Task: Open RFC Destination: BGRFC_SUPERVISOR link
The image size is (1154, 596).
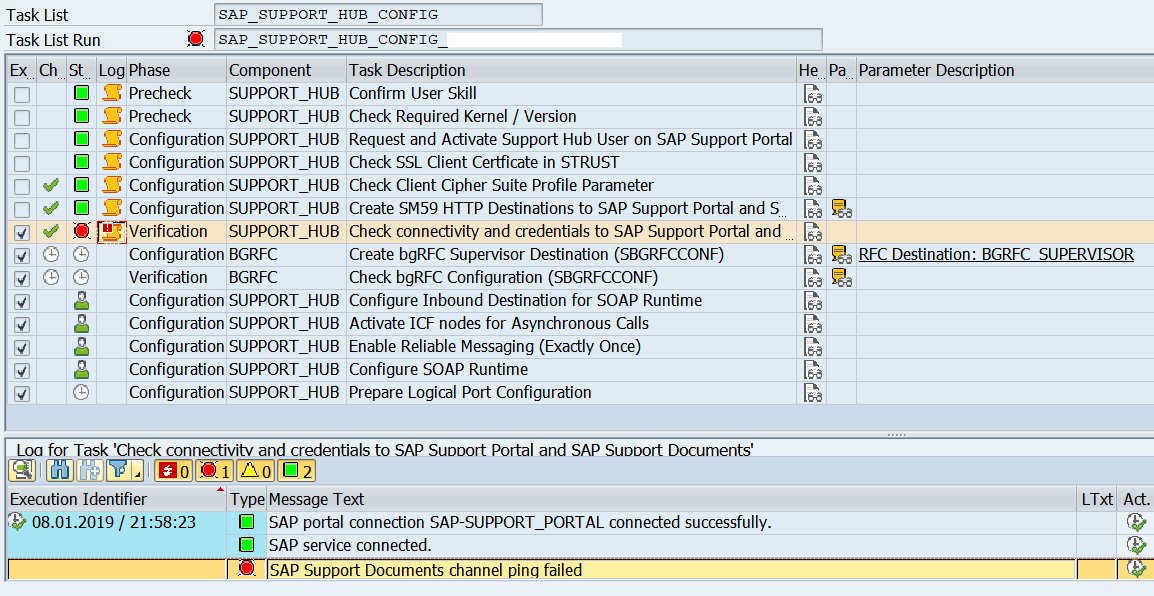Action: (997, 255)
